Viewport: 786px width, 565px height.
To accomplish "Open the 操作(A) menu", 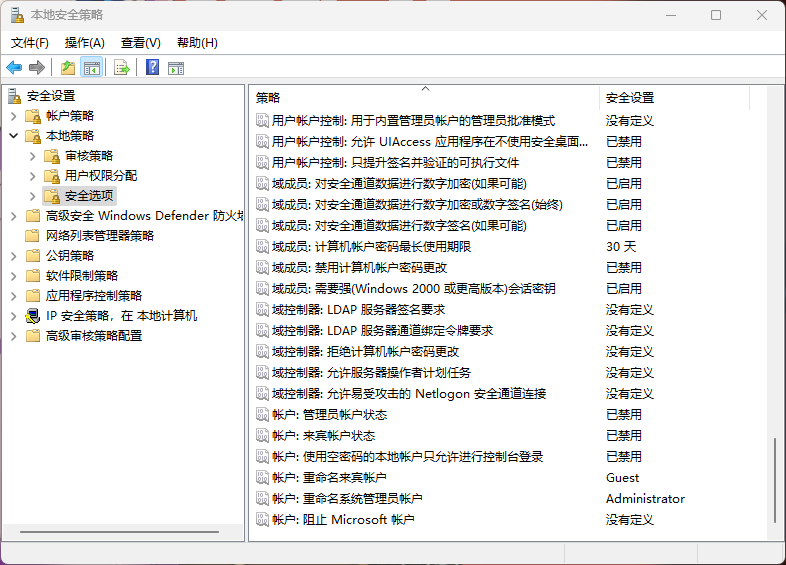I will point(85,43).
